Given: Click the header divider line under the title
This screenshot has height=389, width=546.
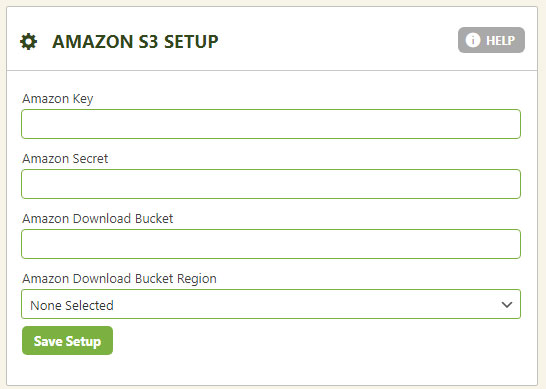Looking at the screenshot, I should tap(272, 70).
